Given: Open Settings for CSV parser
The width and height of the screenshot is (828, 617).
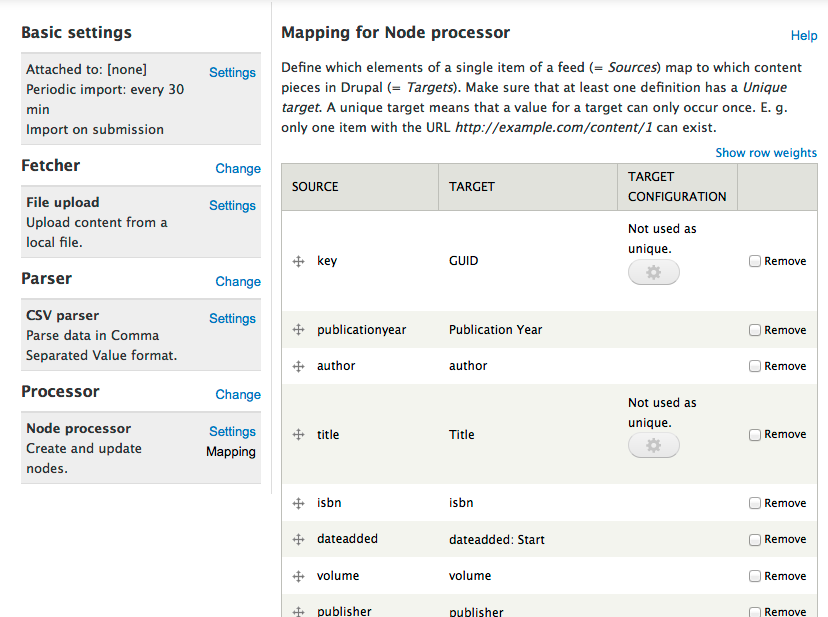Looking at the screenshot, I should [x=232, y=318].
